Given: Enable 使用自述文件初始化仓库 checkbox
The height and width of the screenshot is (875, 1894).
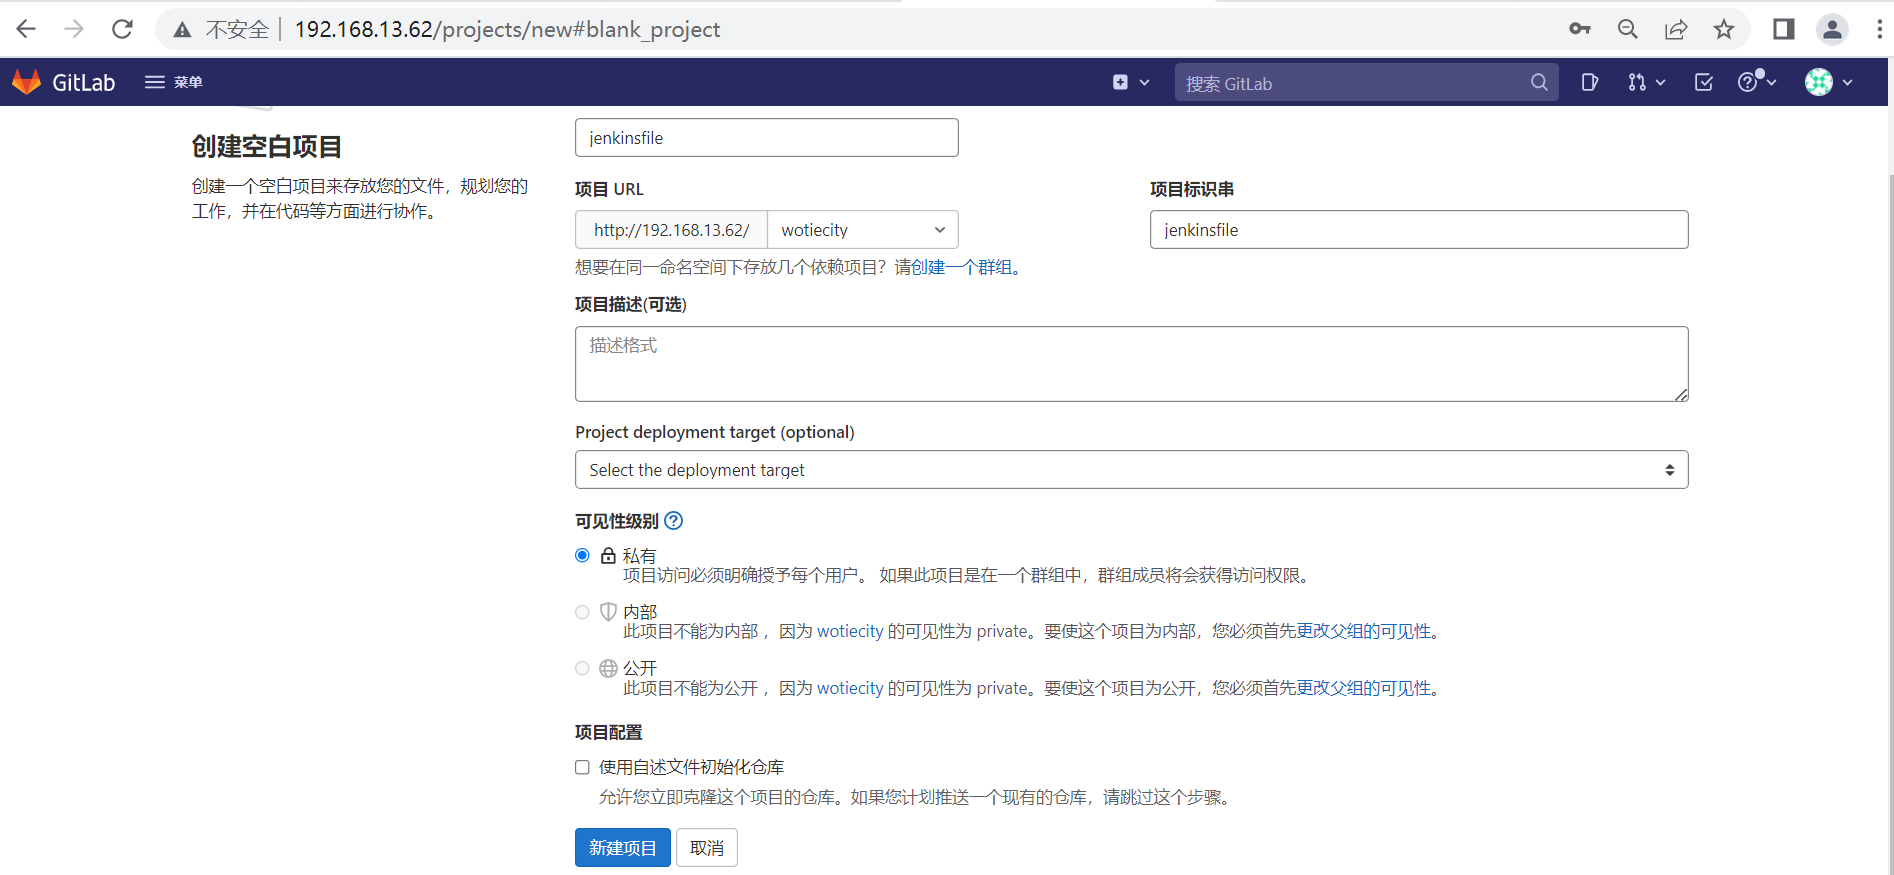Looking at the screenshot, I should click(582, 767).
